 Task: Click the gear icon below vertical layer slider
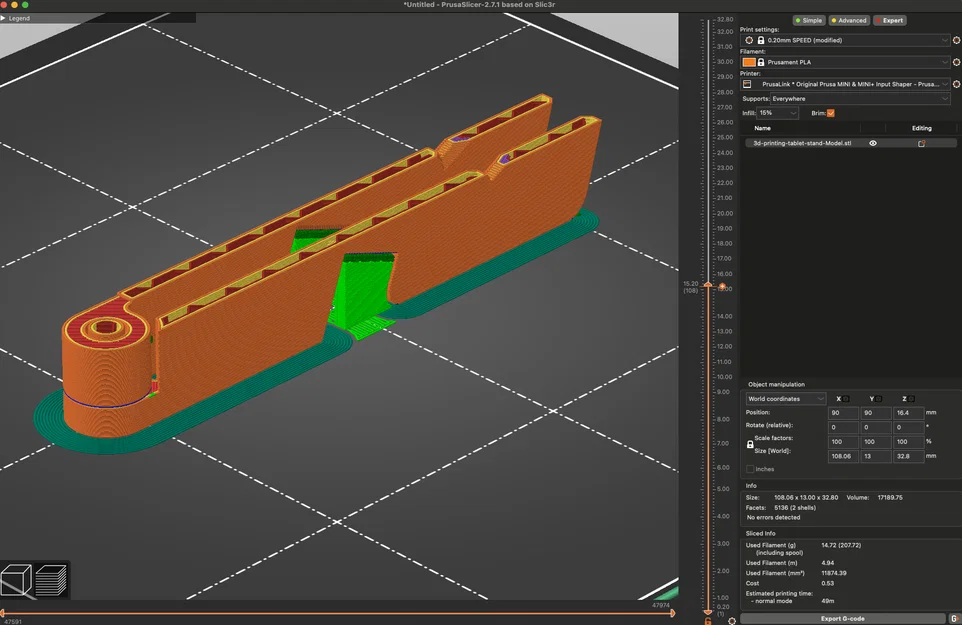click(x=731, y=621)
